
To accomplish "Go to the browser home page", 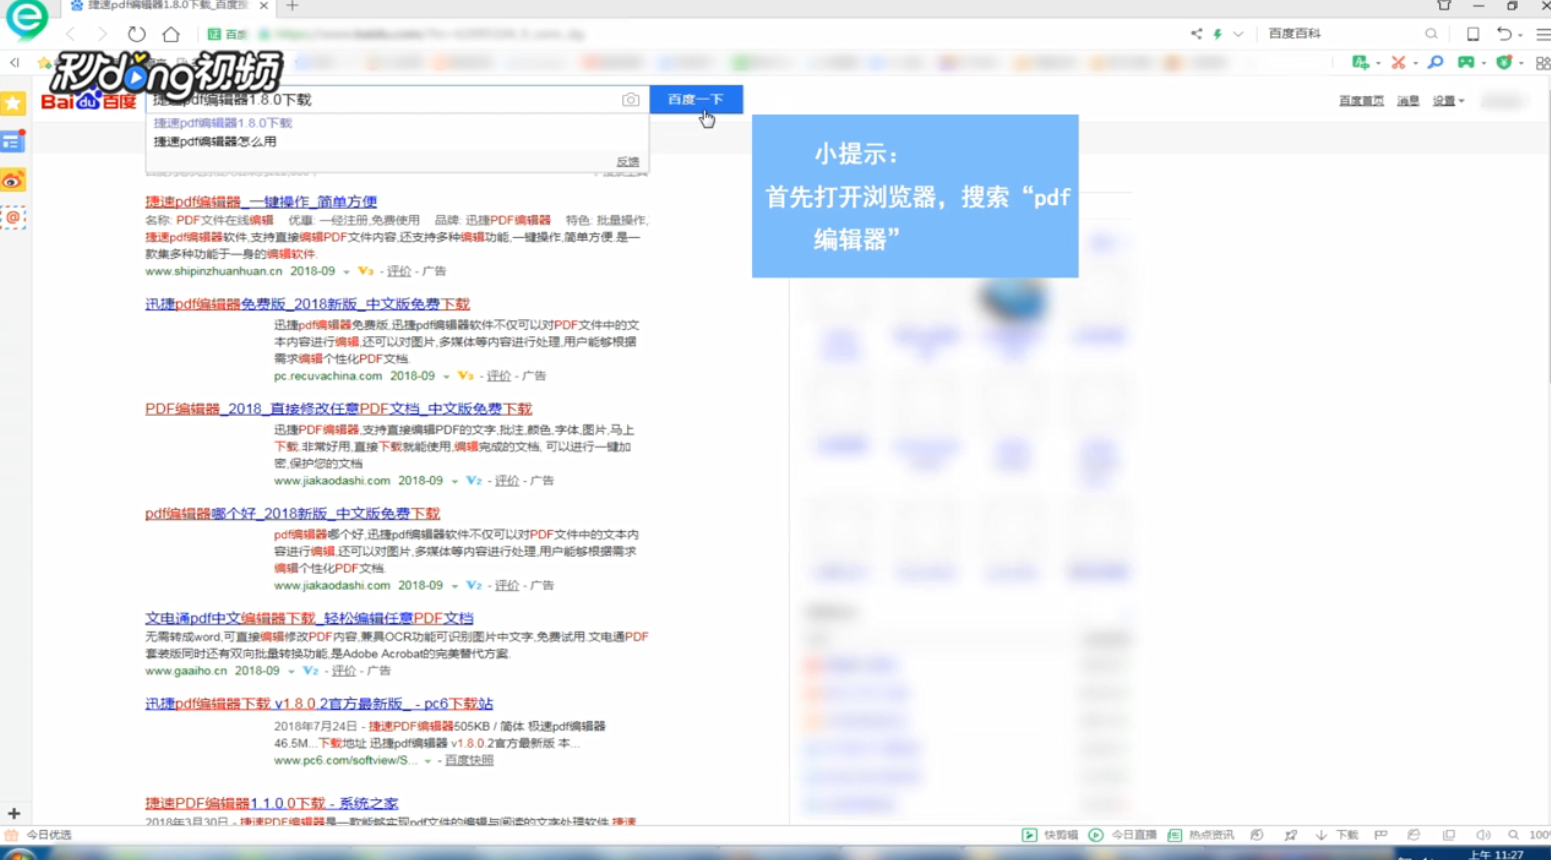I will tap(171, 34).
